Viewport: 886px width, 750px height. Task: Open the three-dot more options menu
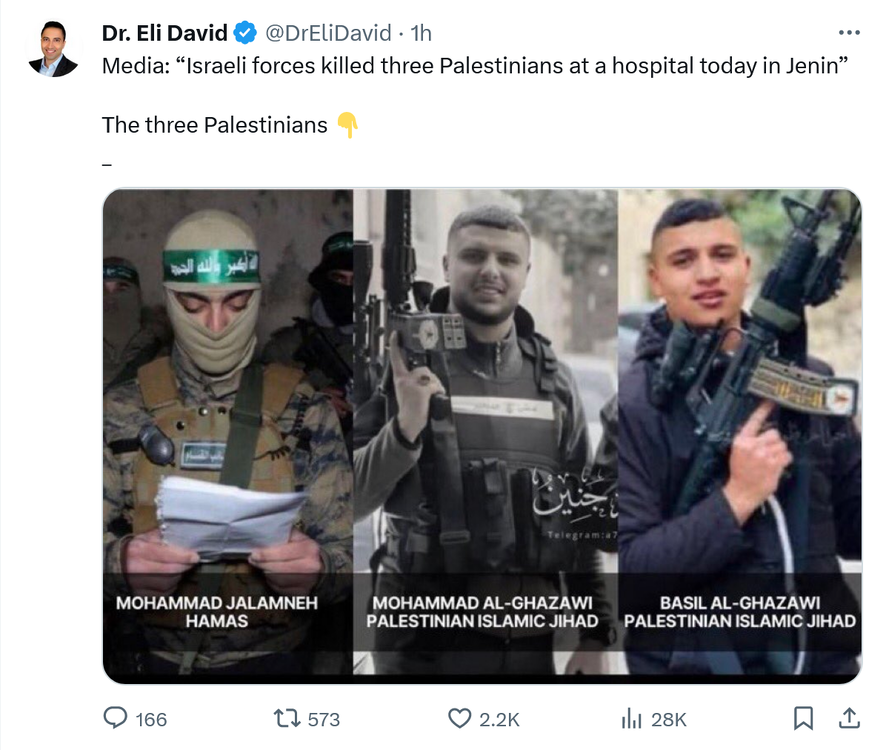click(x=849, y=33)
